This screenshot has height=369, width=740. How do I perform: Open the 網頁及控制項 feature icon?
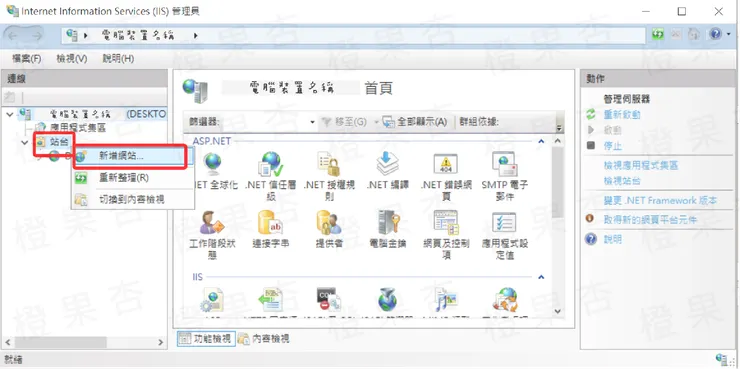[x=446, y=223]
